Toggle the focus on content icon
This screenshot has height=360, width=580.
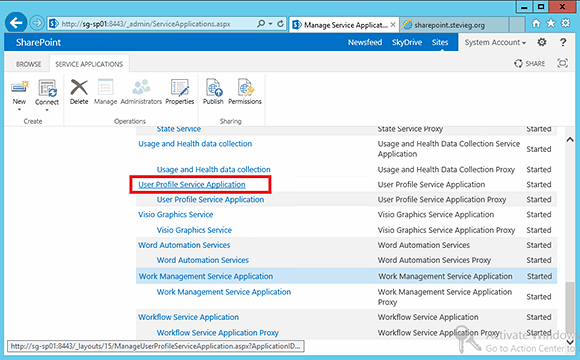click(562, 63)
